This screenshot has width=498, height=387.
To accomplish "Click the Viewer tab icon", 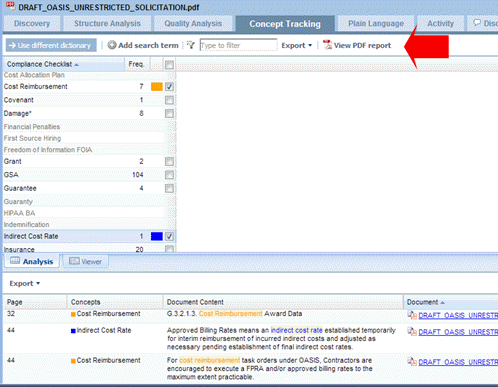I will click(74, 261).
